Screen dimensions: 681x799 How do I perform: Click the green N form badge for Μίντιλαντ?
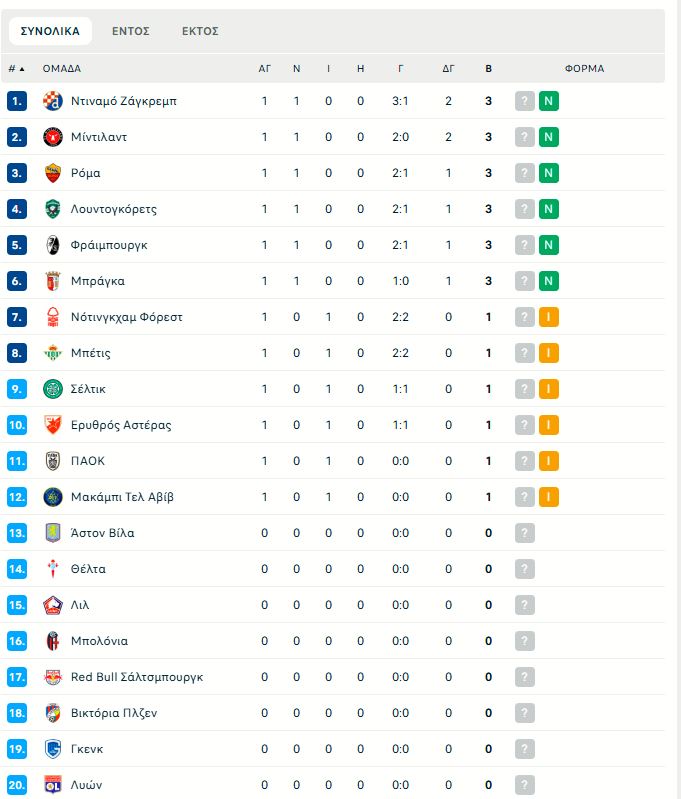[x=548, y=137]
